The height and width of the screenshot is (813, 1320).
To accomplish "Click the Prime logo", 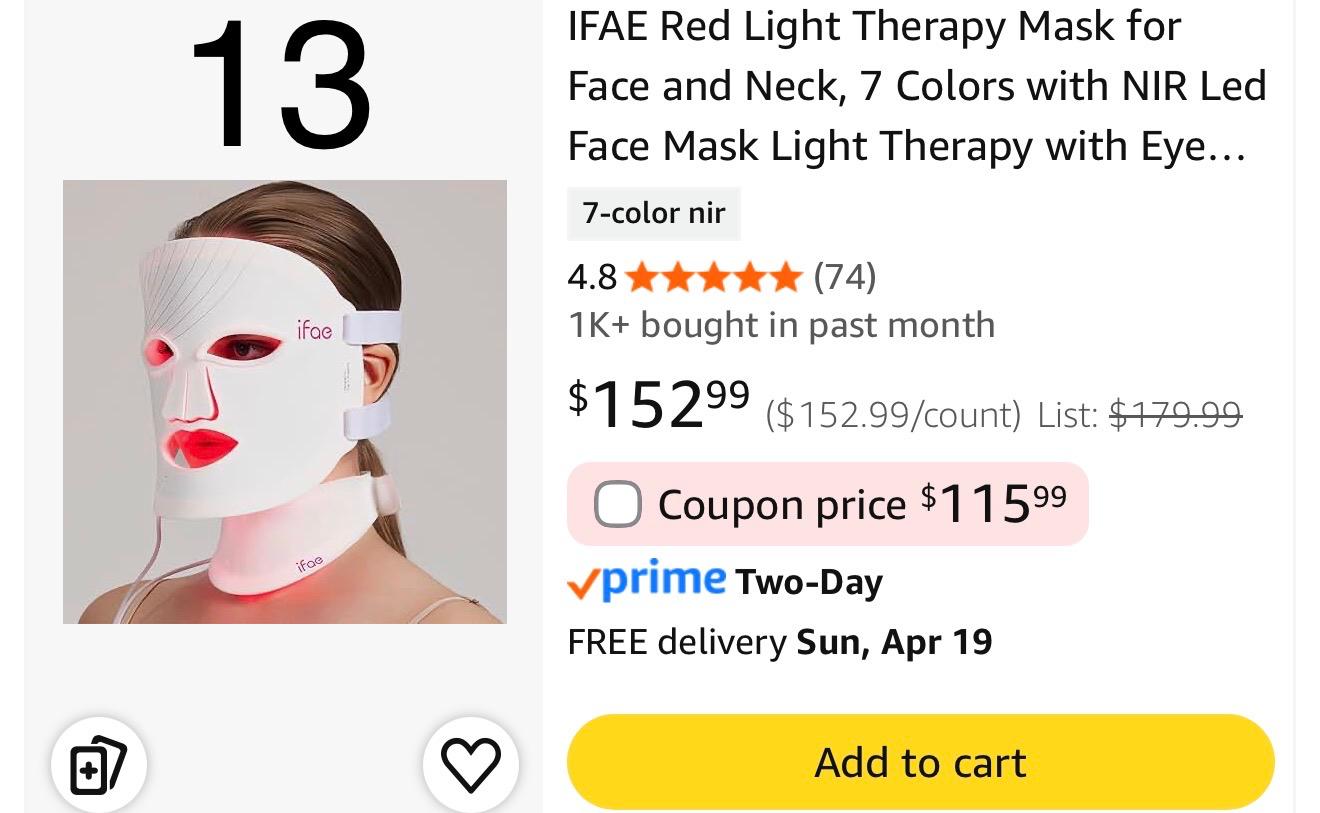I will [665, 579].
